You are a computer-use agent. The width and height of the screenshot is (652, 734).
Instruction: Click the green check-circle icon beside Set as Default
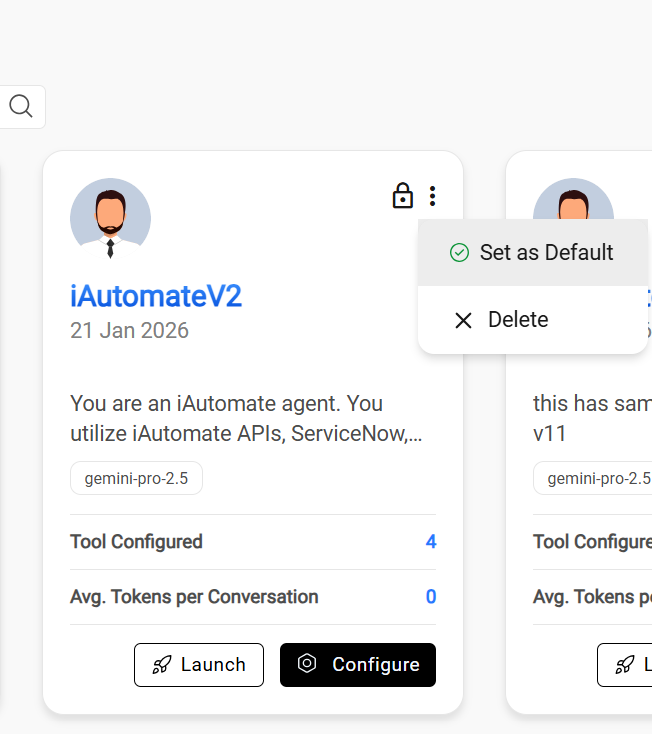pos(459,253)
